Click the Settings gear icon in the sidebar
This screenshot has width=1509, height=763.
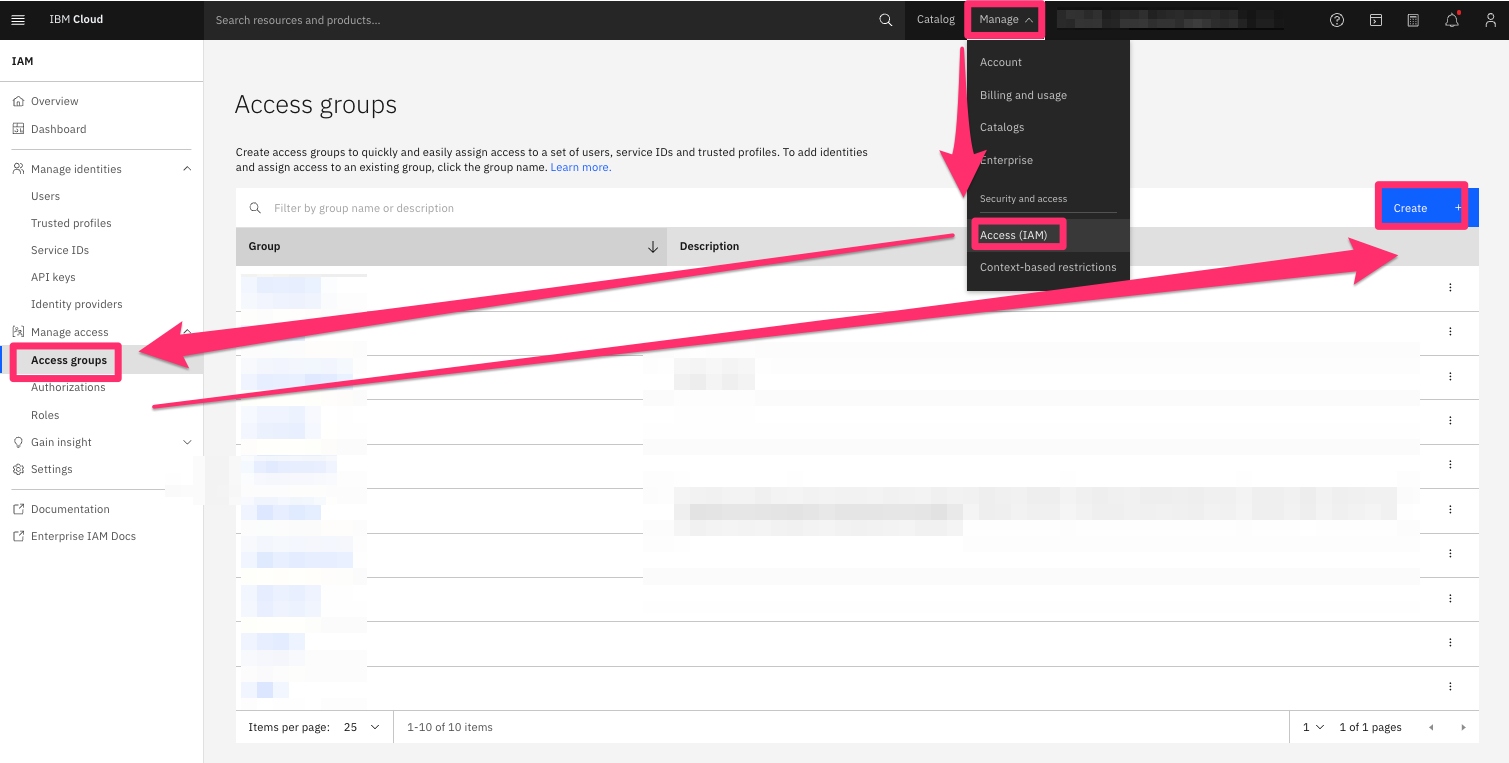(18, 469)
